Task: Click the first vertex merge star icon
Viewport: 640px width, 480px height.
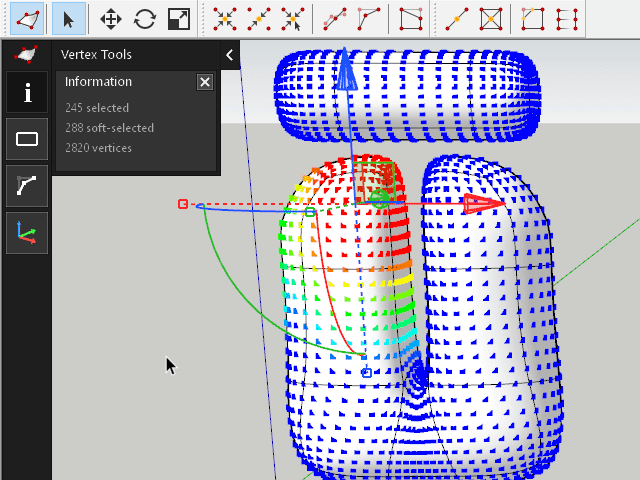Action: (x=225, y=18)
